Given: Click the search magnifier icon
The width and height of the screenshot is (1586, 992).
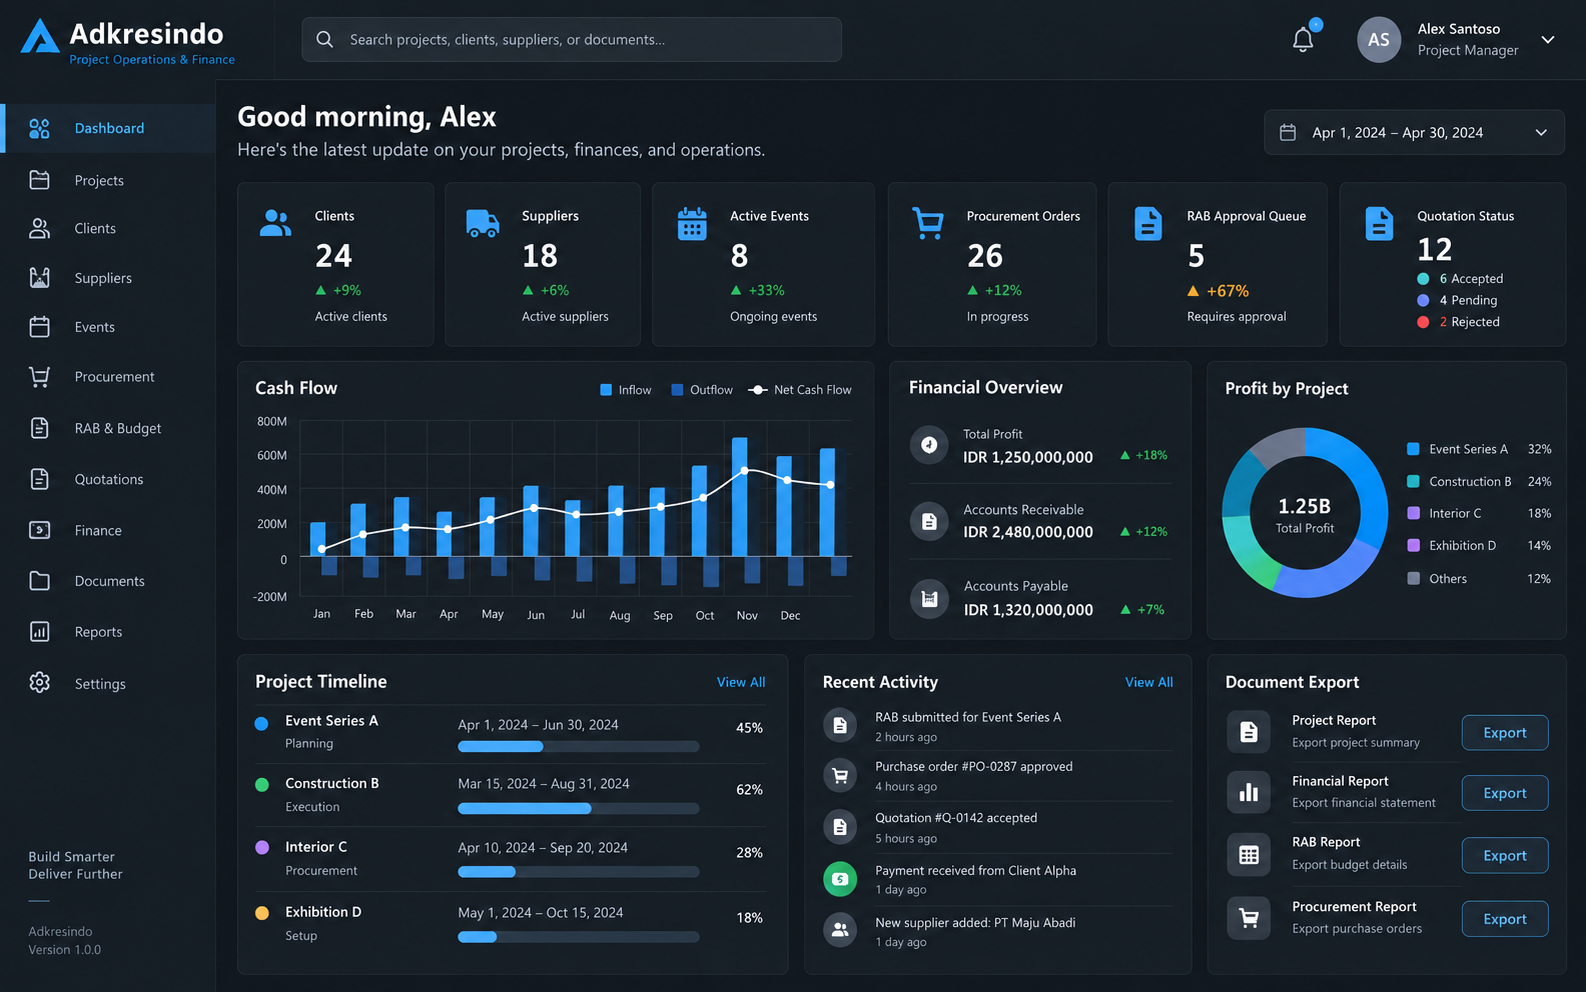Looking at the screenshot, I should pyautogui.click(x=325, y=39).
